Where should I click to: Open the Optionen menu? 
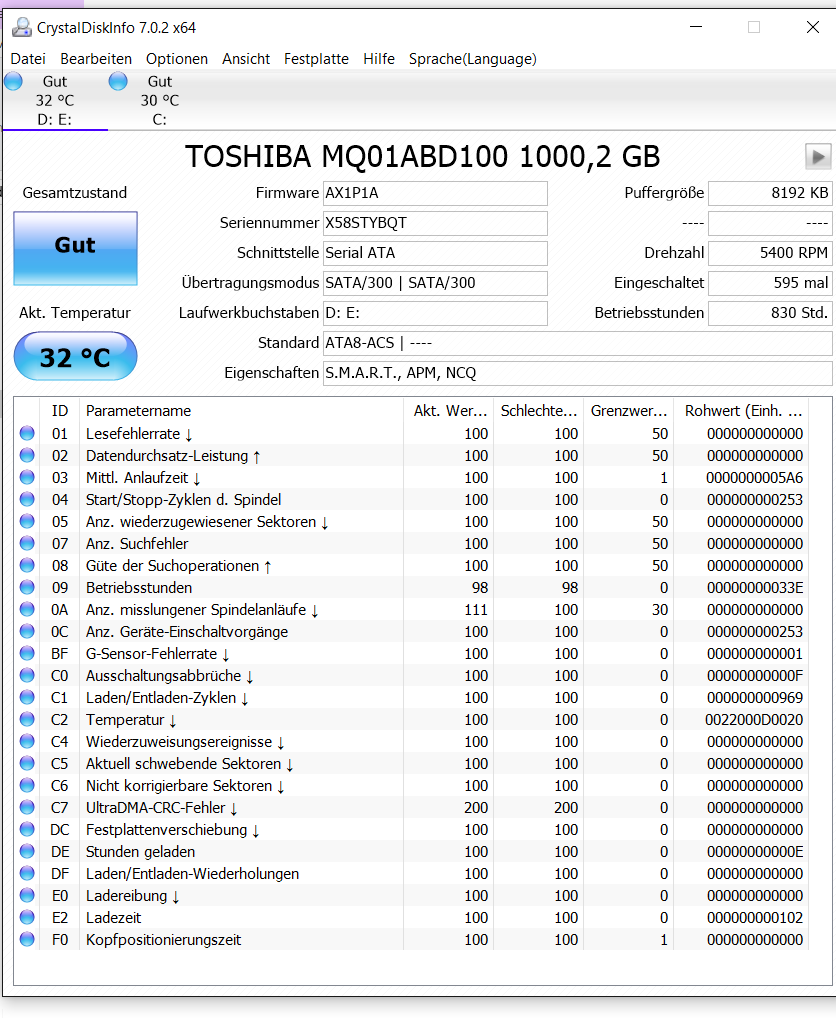coord(177,59)
